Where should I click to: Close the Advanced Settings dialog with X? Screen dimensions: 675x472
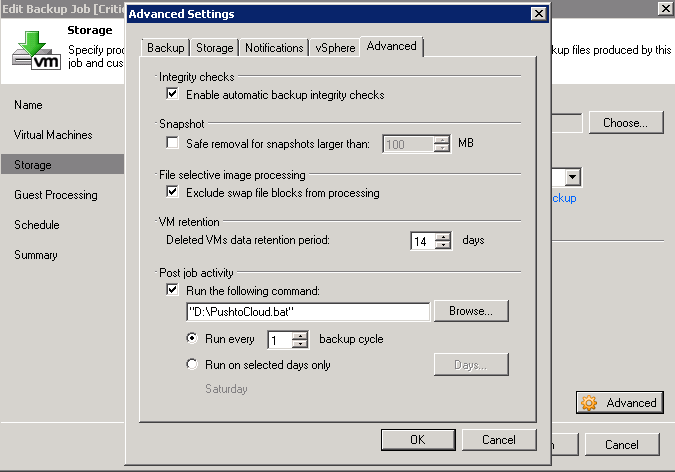tap(538, 14)
